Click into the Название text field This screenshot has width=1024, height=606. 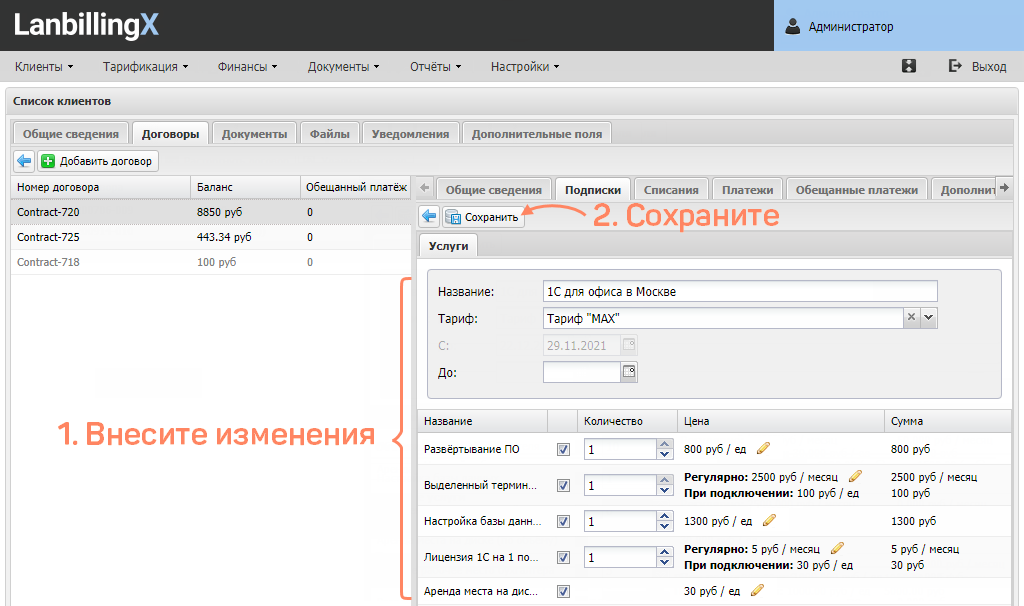(x=740, y=291)
